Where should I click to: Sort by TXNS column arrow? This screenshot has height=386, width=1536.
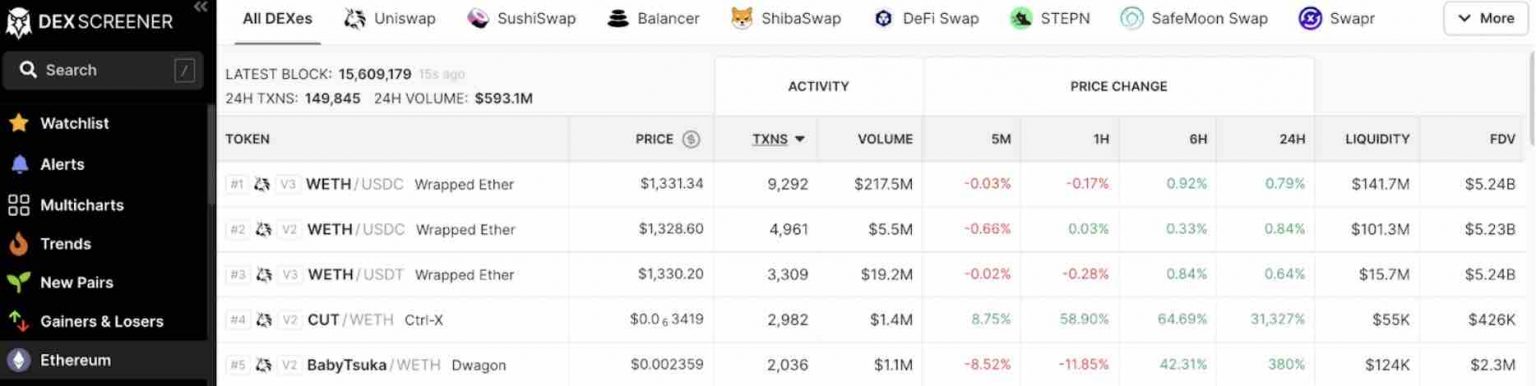[x=800, y=140]
